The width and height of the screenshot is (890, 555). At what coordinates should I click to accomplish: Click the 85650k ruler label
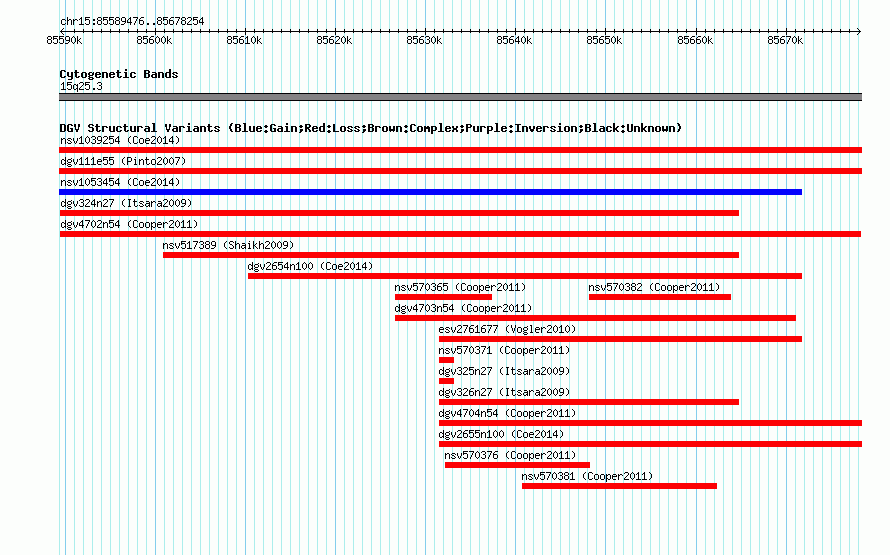pos(604,40)
